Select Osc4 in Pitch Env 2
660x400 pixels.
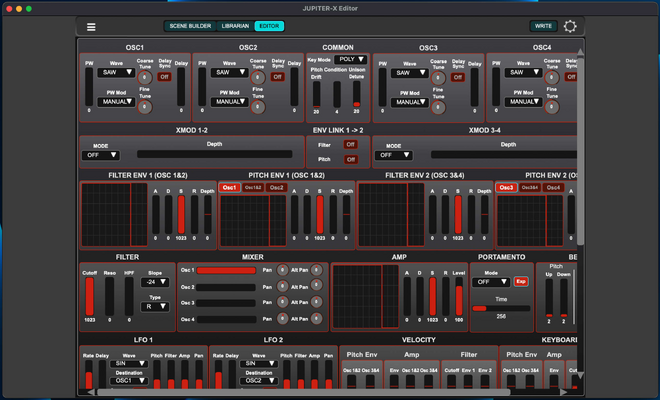click(553, 187)
